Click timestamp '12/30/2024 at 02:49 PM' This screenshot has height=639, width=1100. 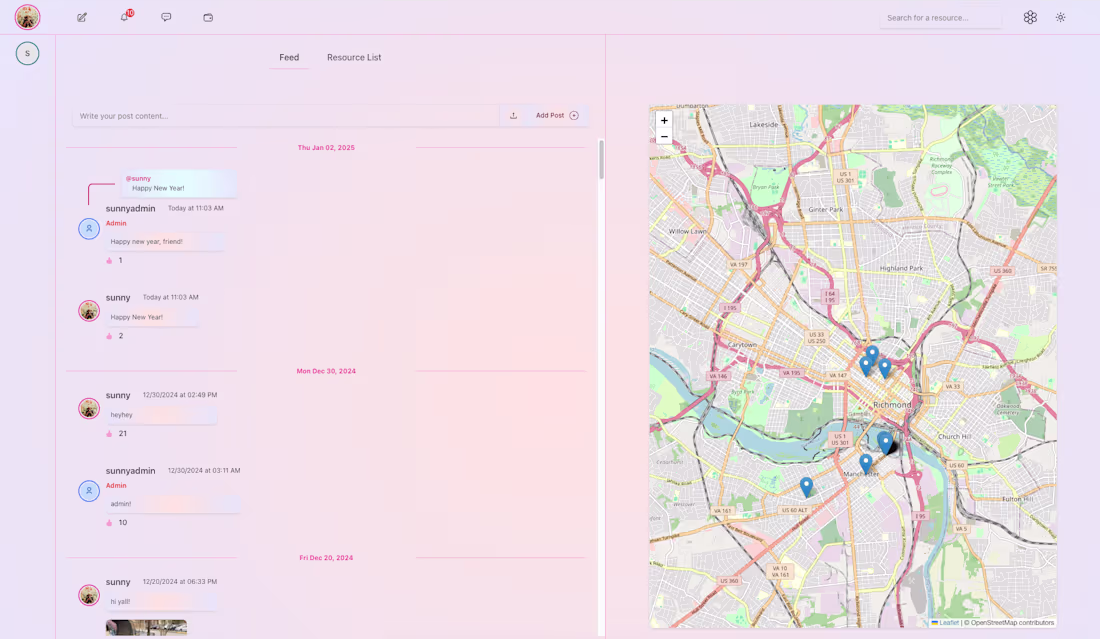pos(180,395)
